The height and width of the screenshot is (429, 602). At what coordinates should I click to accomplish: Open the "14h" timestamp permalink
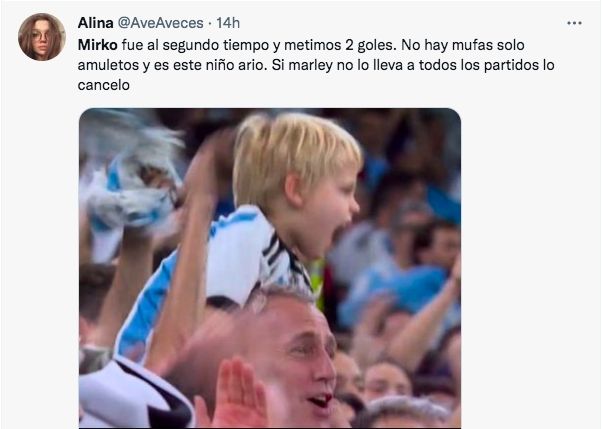(228, 23)
